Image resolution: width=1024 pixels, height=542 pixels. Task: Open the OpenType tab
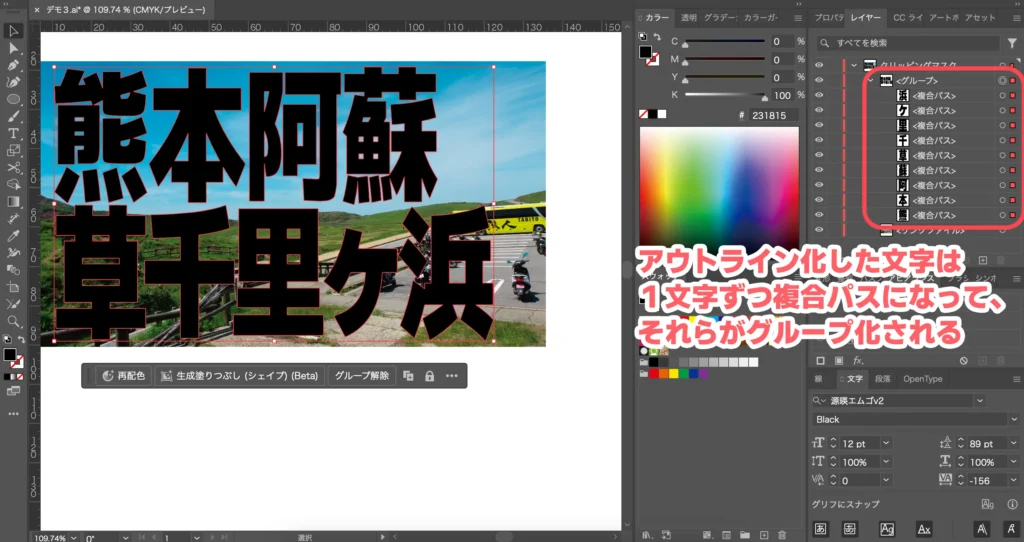(922, 379)
